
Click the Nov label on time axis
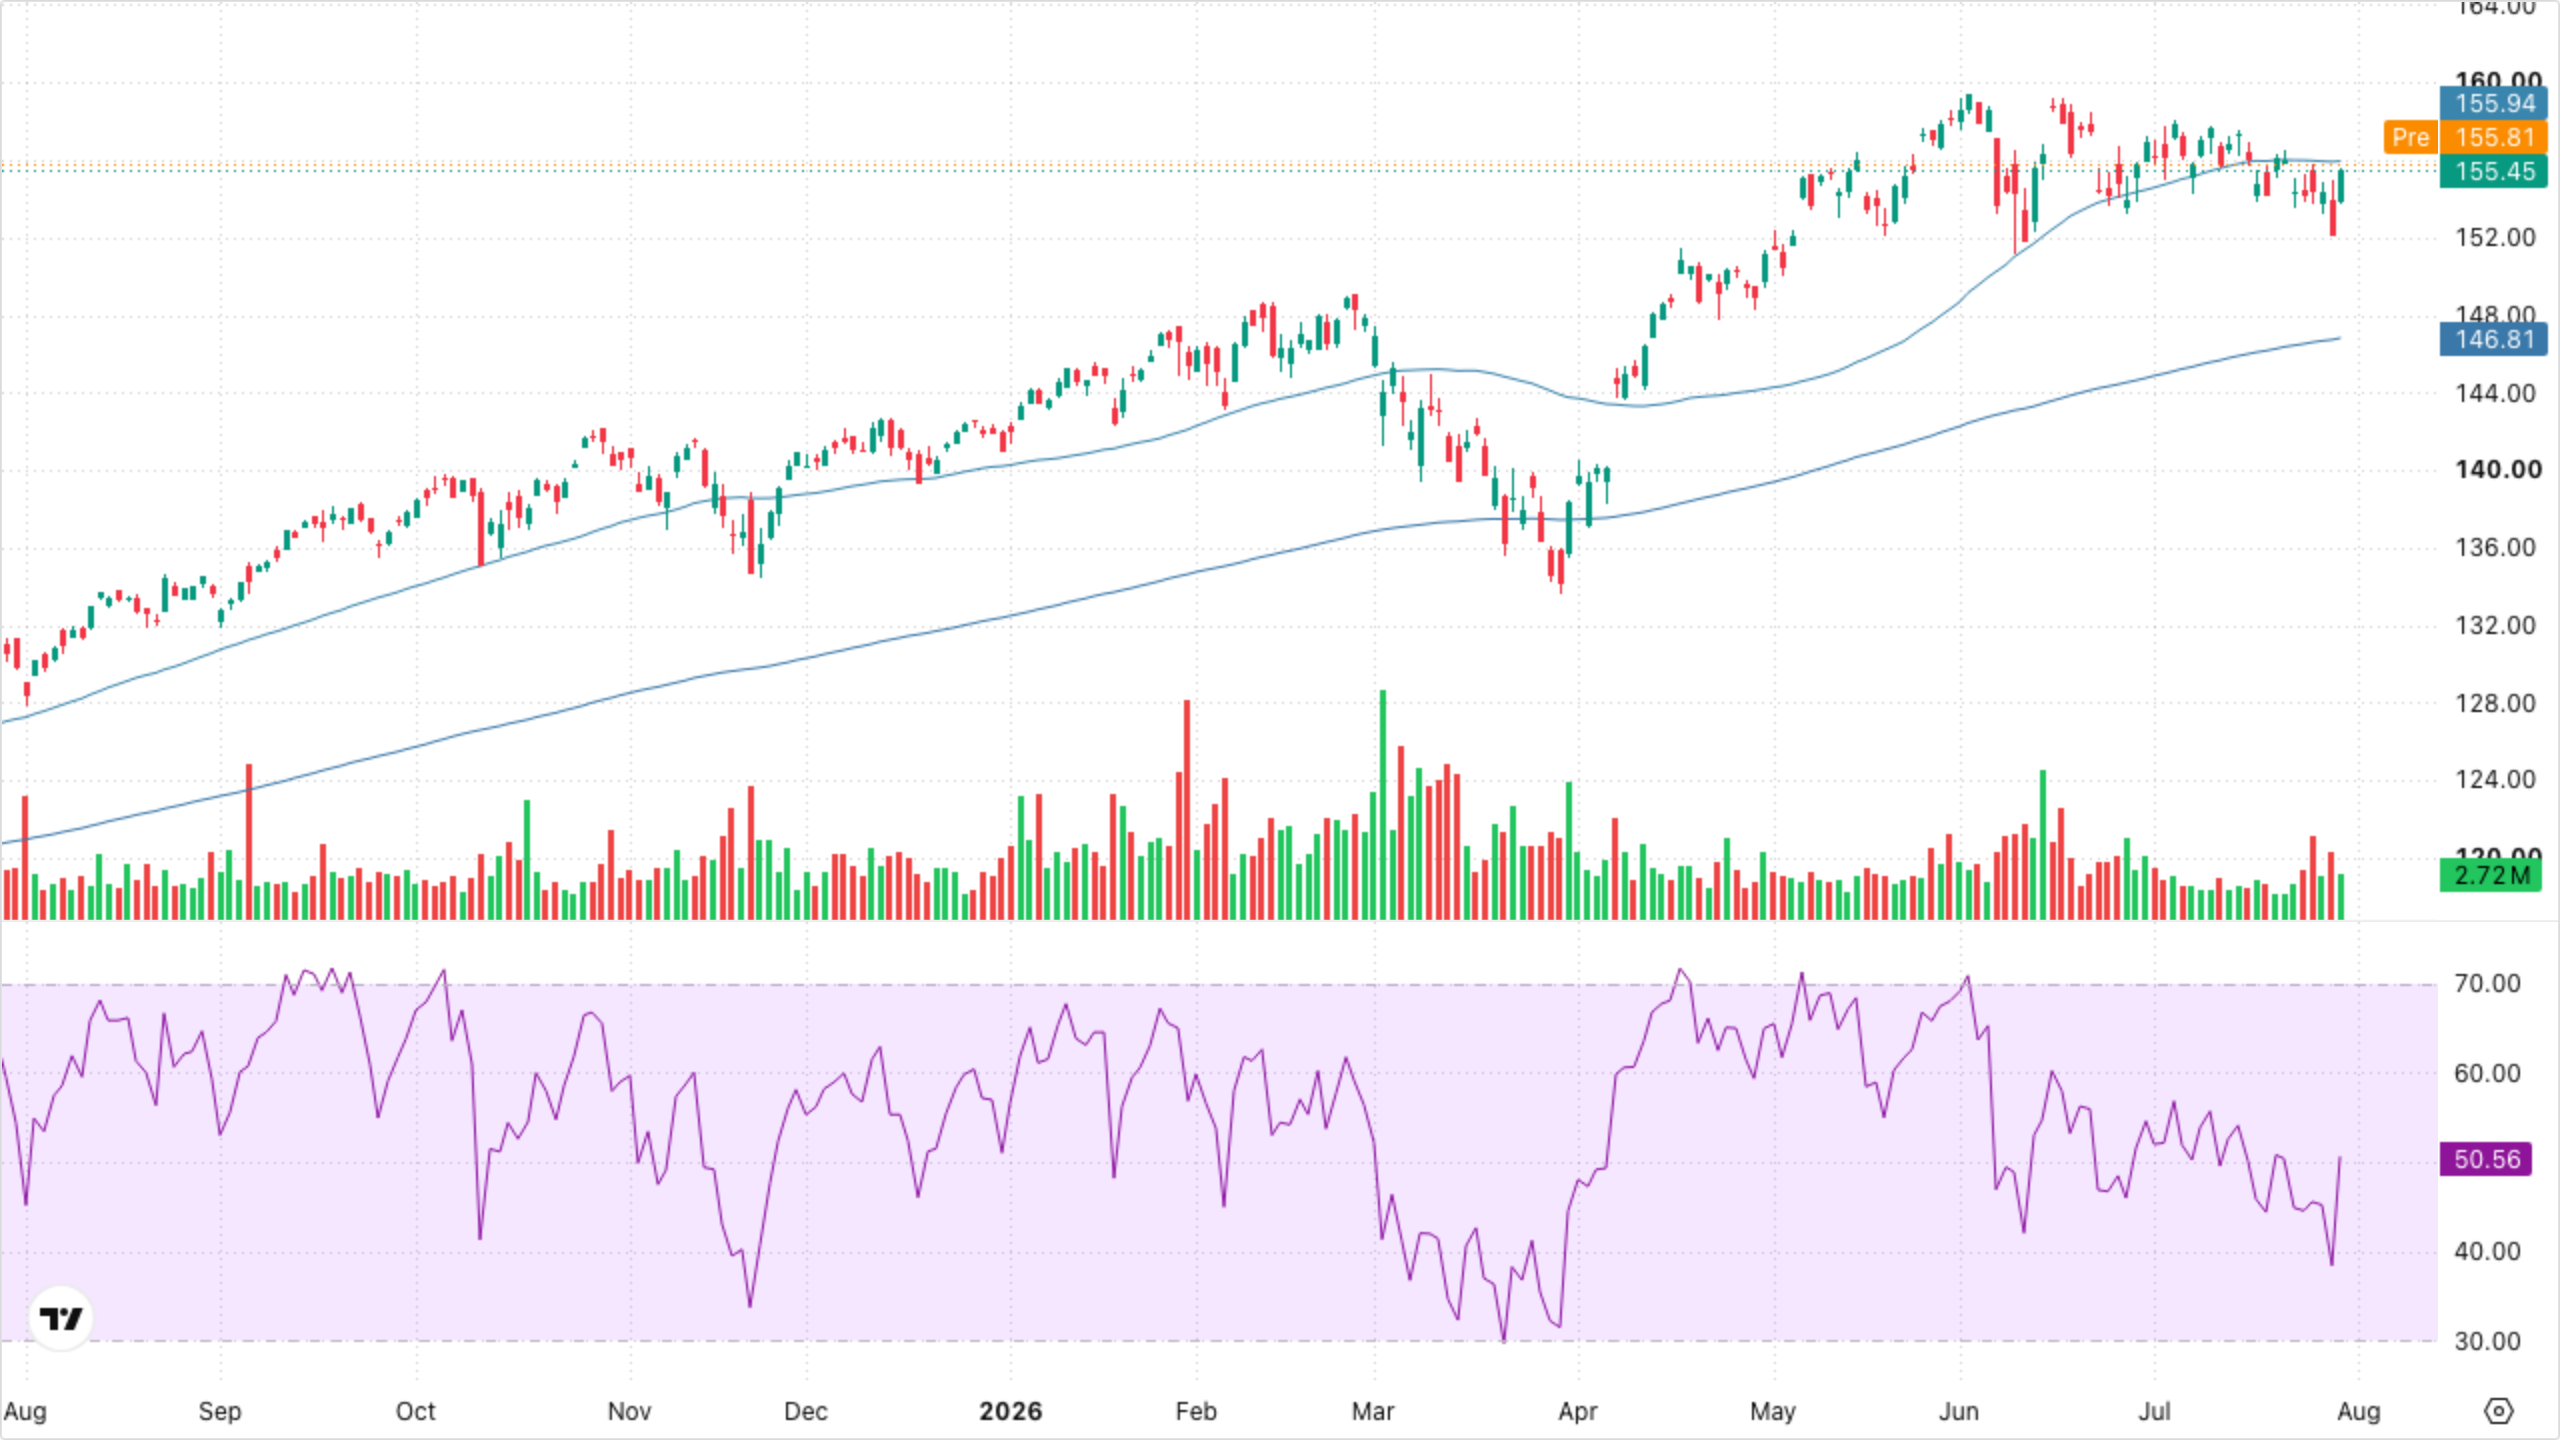tap(629, 1411)
